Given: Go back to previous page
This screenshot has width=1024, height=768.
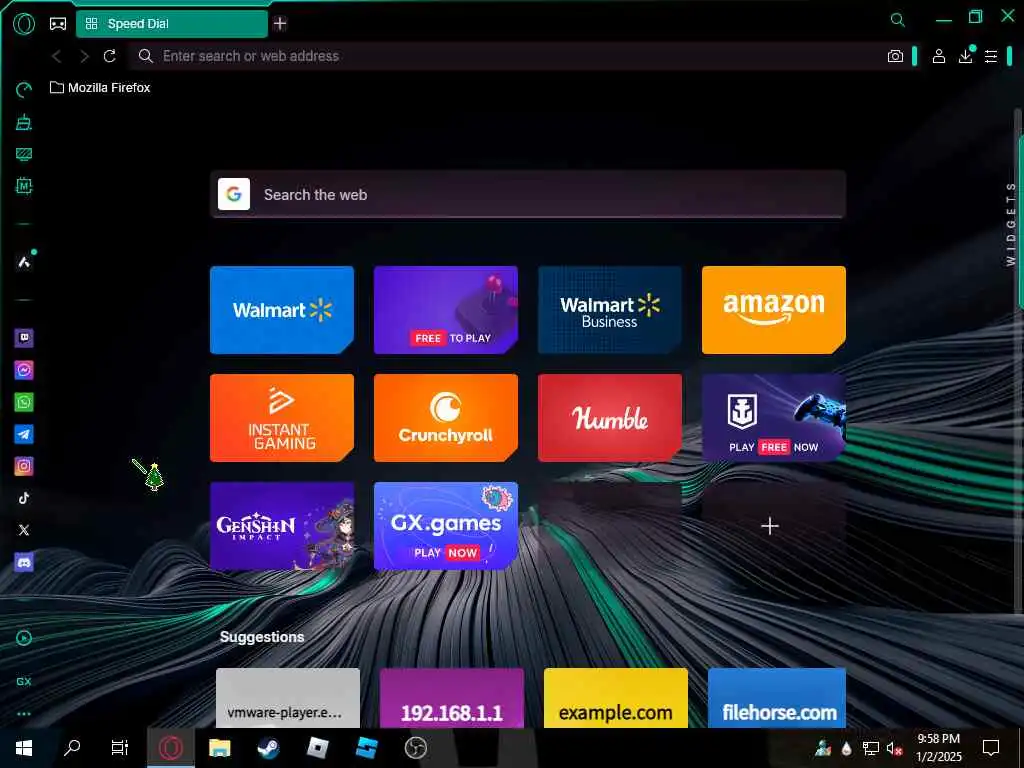Looking at the screenshot, I should click(57, 56).
